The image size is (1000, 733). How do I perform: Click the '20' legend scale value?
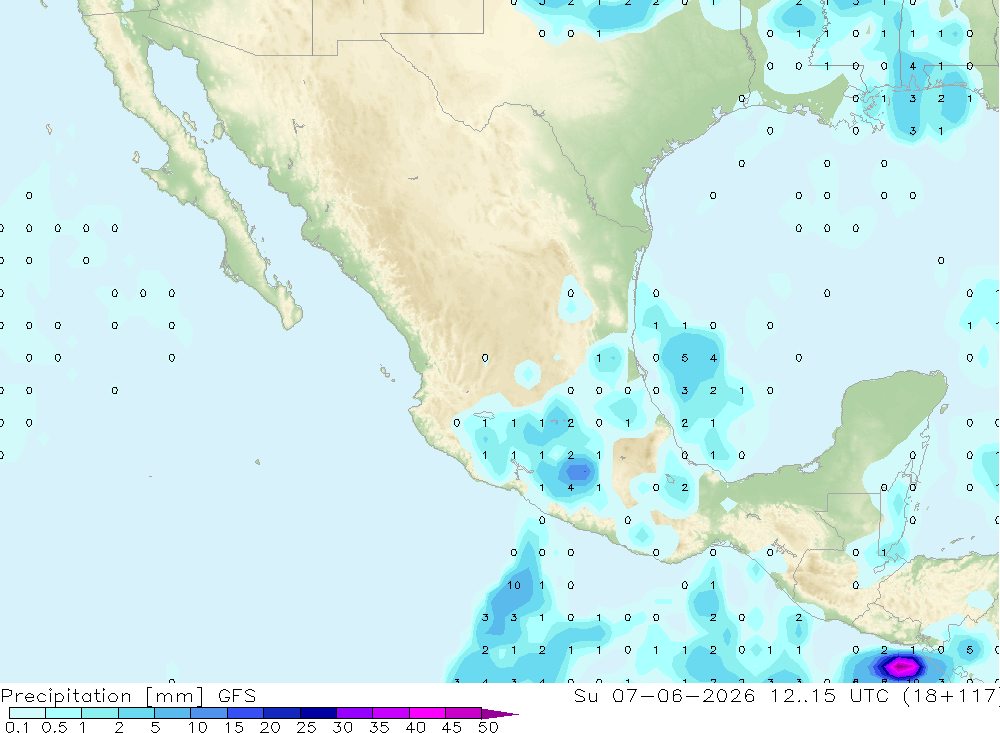[270, 727]
